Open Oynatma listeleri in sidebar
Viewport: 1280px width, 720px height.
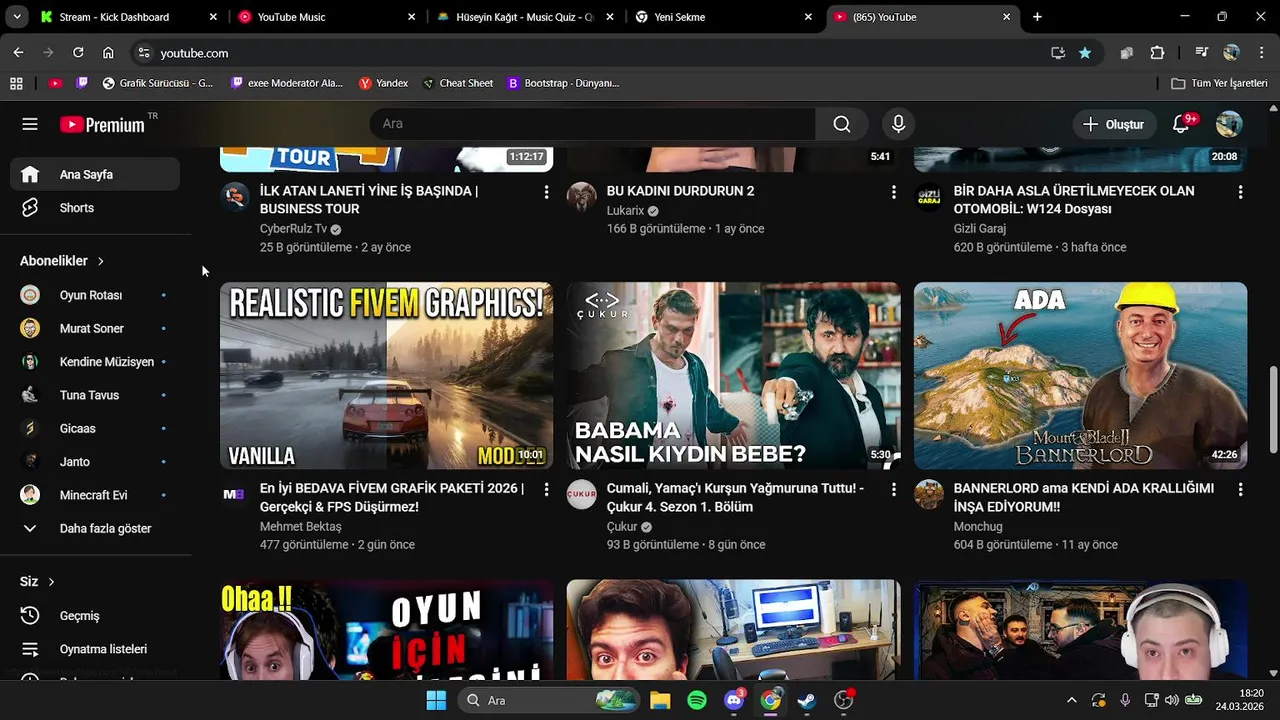[95, 649]
